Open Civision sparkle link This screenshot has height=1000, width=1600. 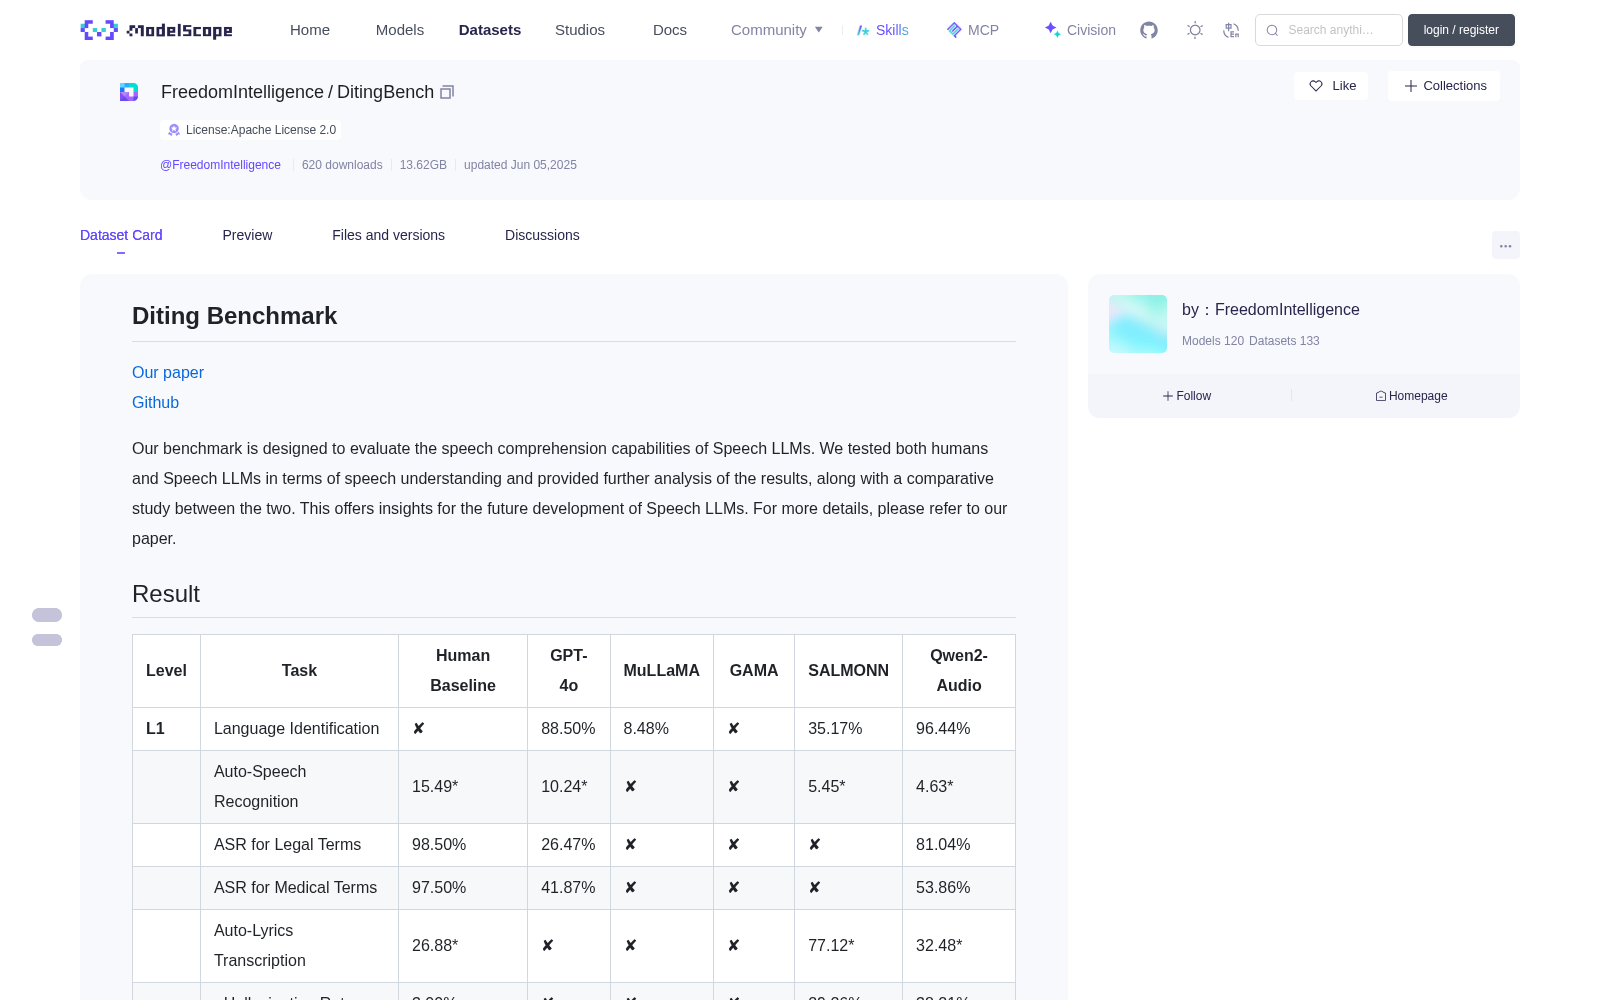[x=1080, y=30]
